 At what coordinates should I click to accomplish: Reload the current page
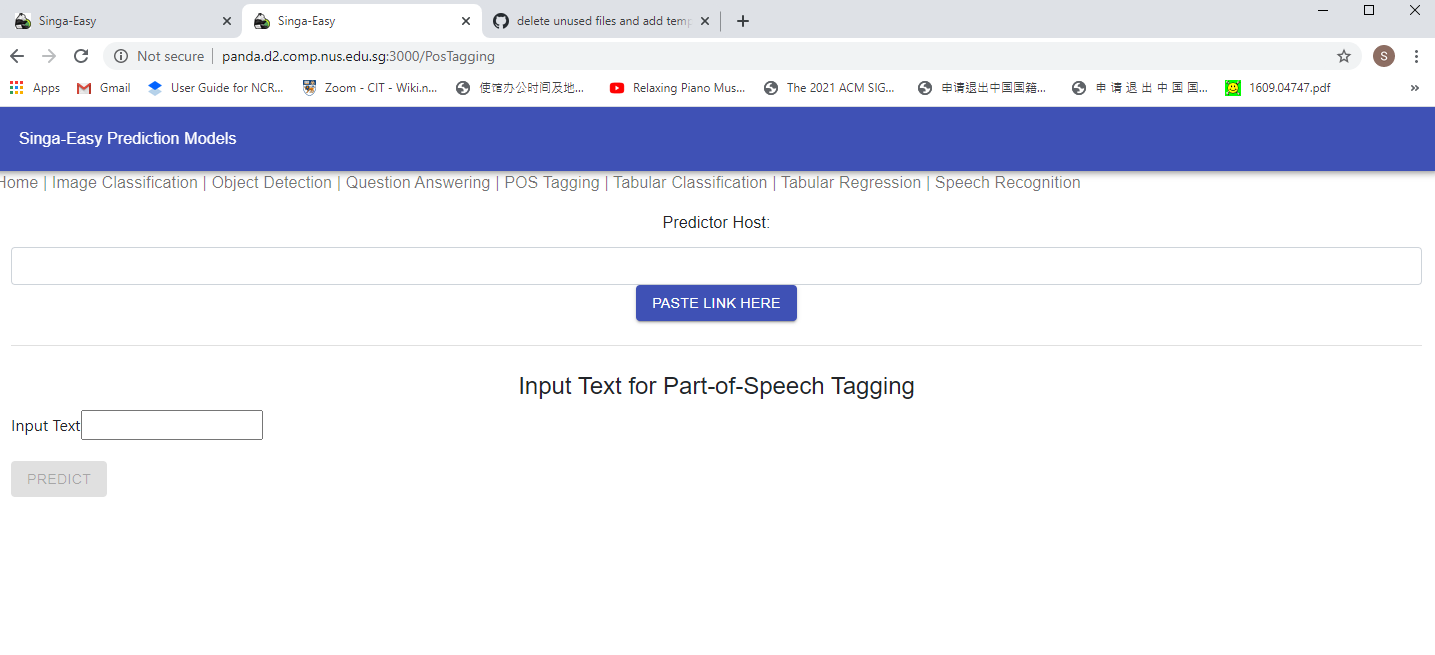pyautogui.click(x=80, y=56)
